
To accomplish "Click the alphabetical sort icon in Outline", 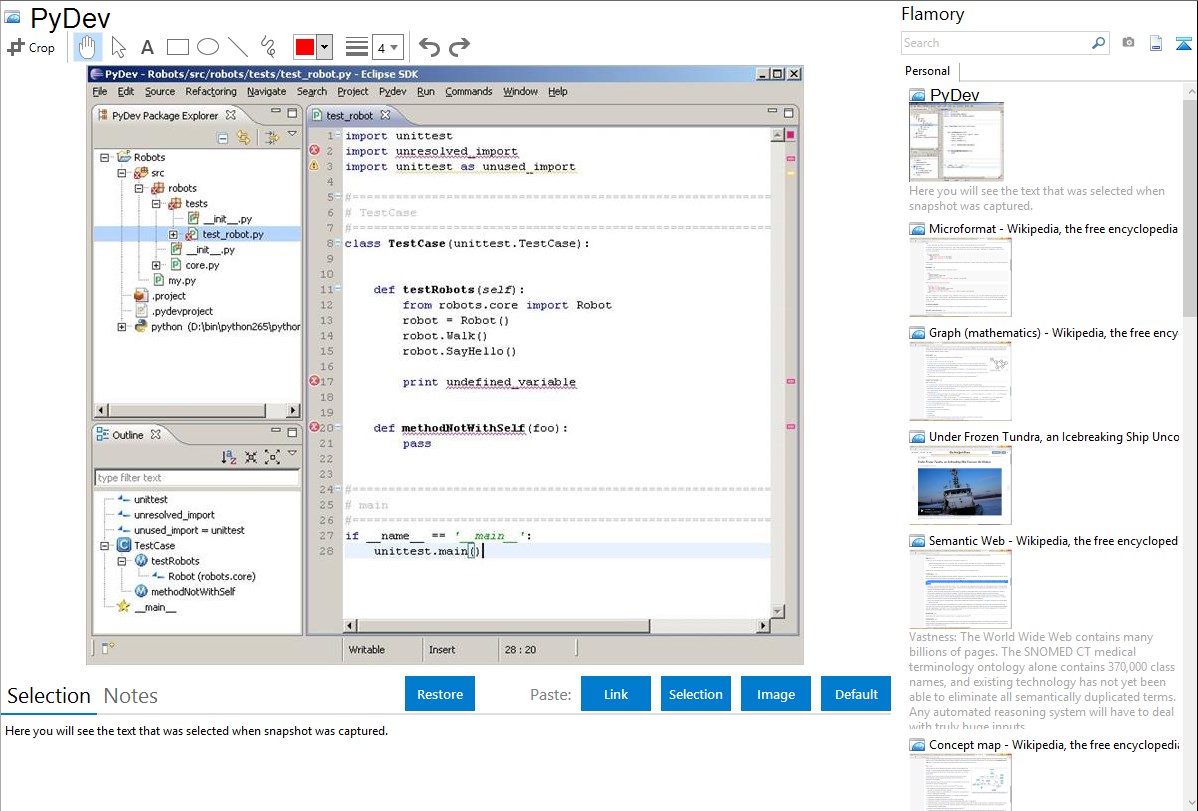I will (228, 457).
